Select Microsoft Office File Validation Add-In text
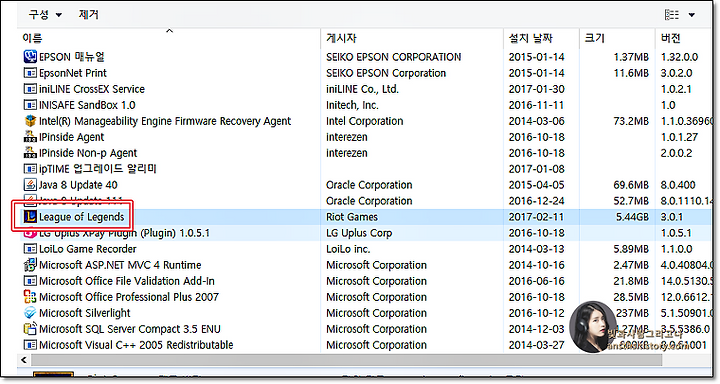 click(x=127, y=281)
